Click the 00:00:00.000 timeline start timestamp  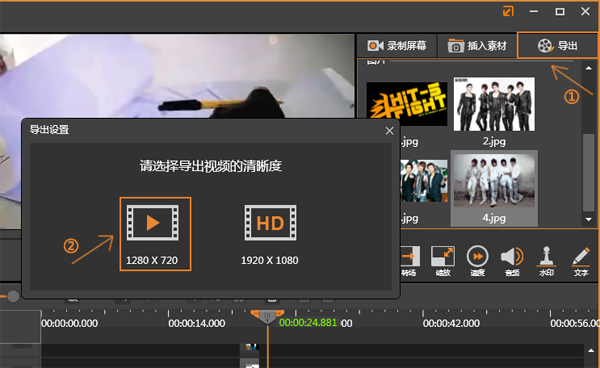69,324
